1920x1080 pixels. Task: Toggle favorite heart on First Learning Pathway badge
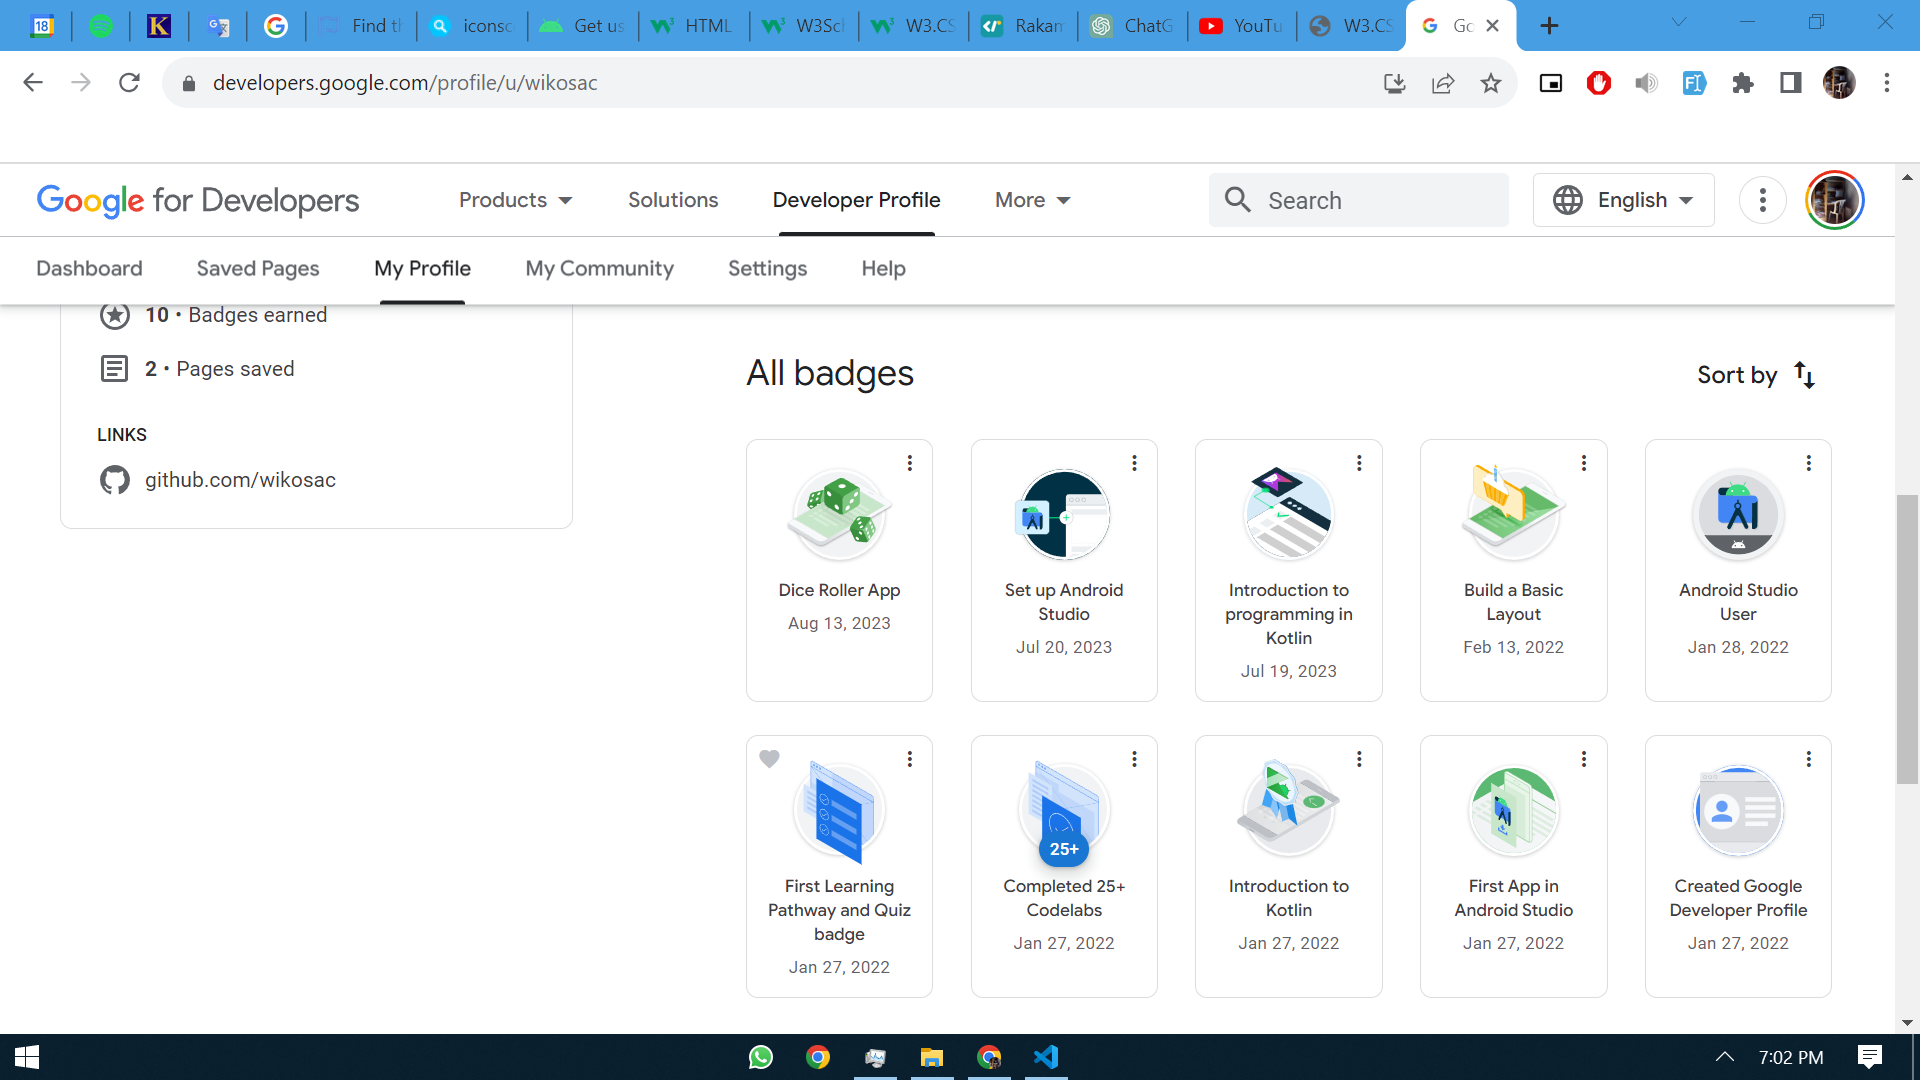pyautogui.click(x=769, y=759)
